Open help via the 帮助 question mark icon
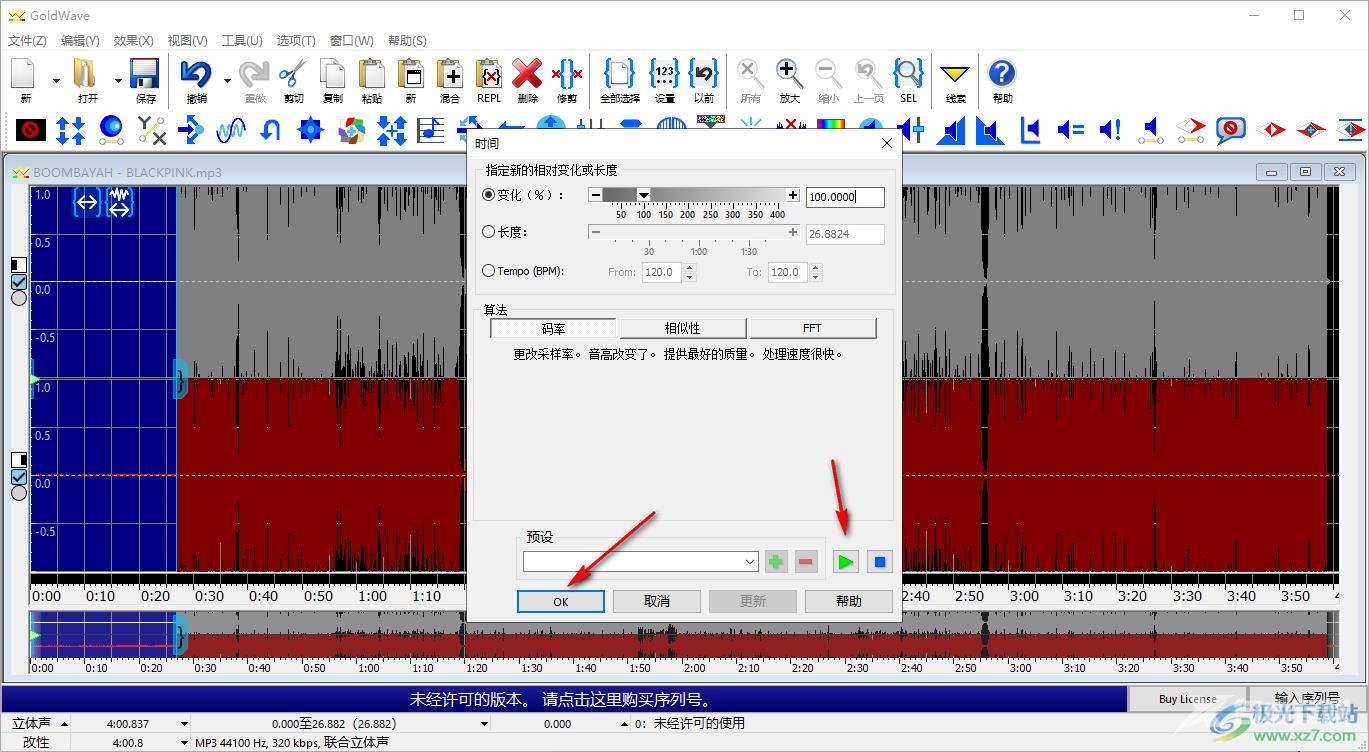 [1002, 74]
